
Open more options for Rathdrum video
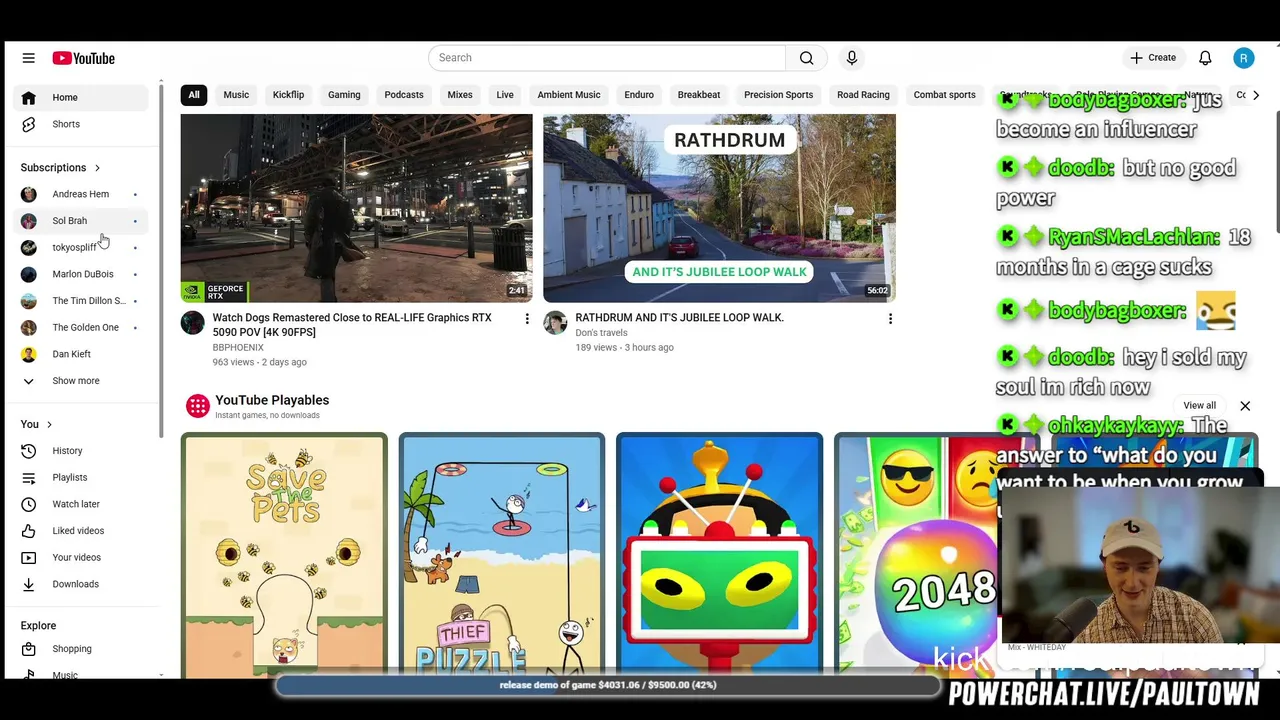(x=890, y=318)
